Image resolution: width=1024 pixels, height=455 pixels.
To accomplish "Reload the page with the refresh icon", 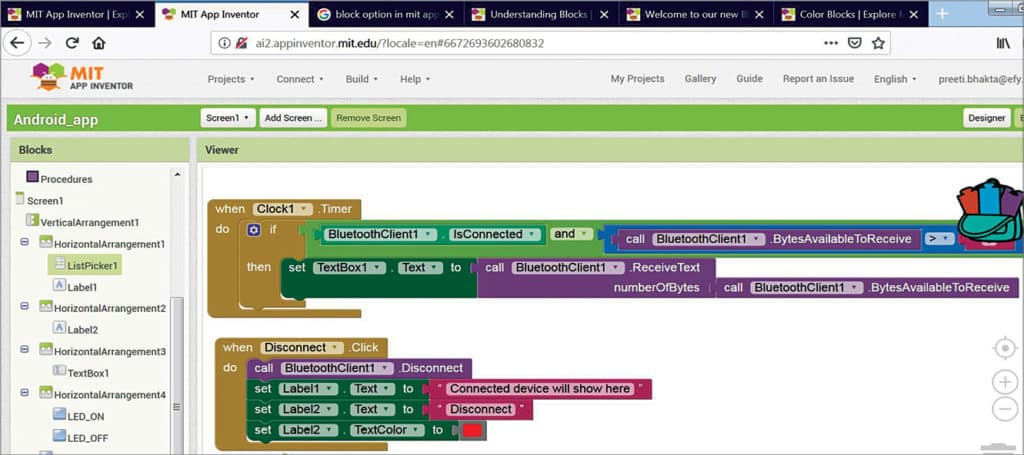I will [72, 43].
